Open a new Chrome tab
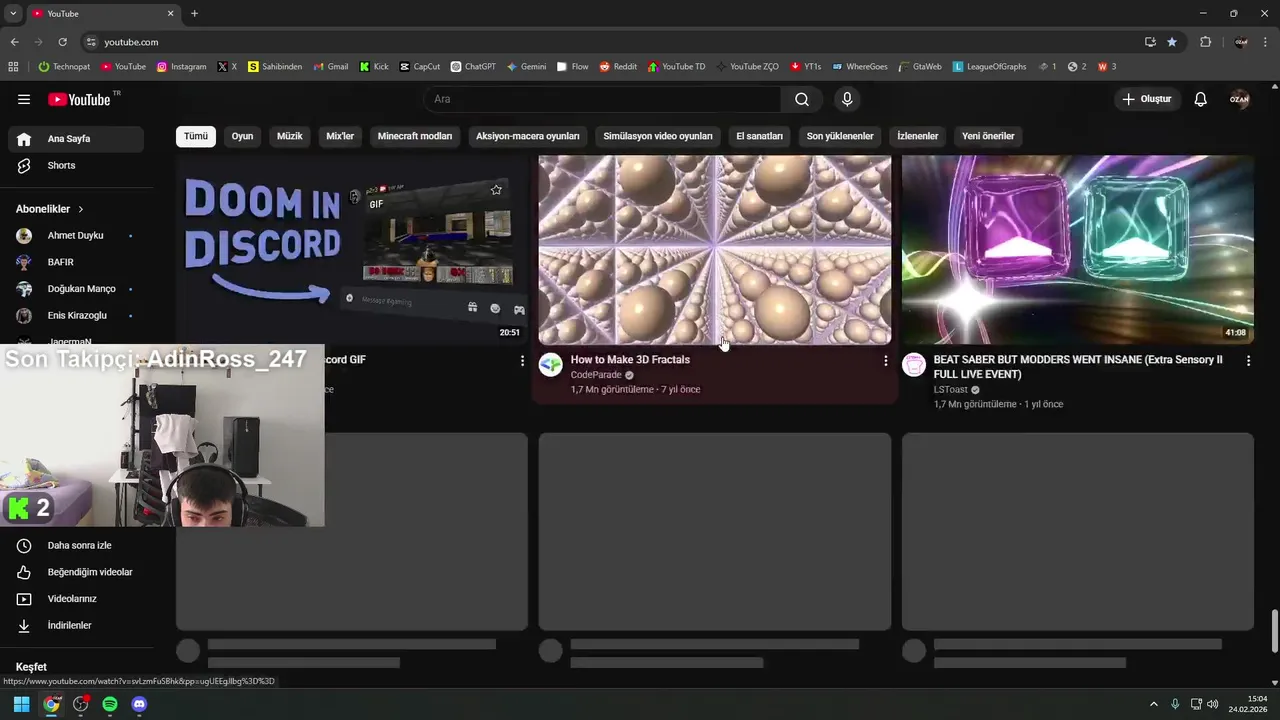The image size is (1280, 720). tap(194, 13)
